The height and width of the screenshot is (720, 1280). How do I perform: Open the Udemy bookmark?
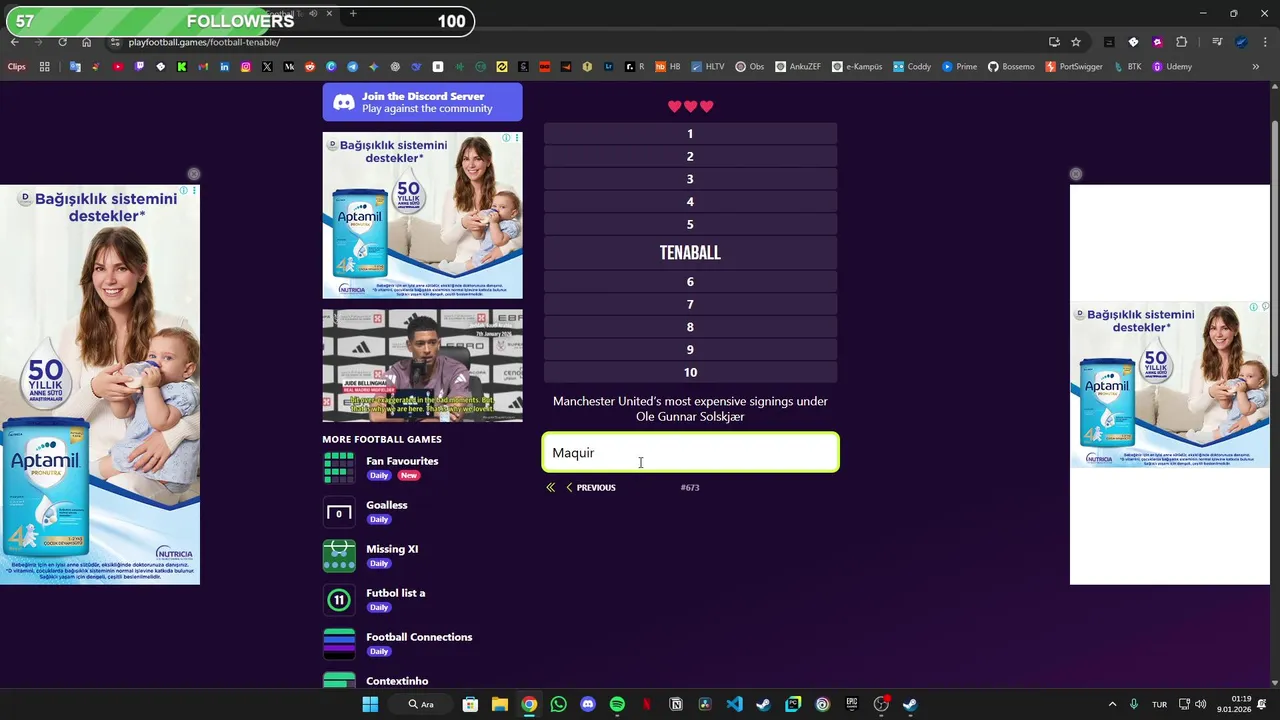tap(1172, 67)
